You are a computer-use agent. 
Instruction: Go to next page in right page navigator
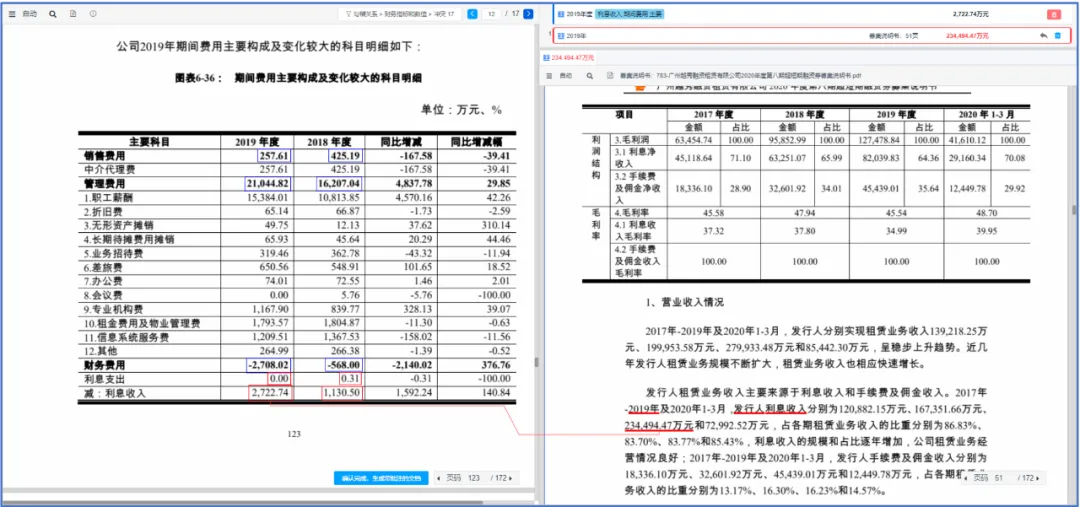1037,478
